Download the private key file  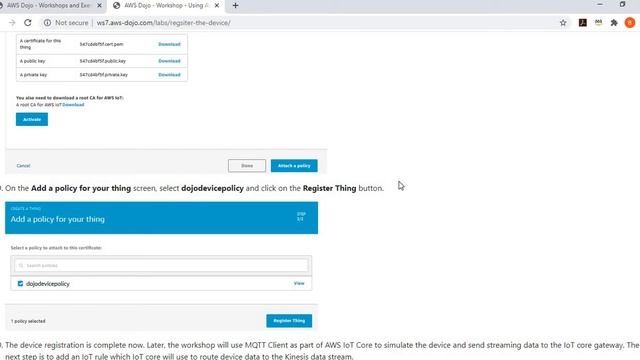point(169,75)
